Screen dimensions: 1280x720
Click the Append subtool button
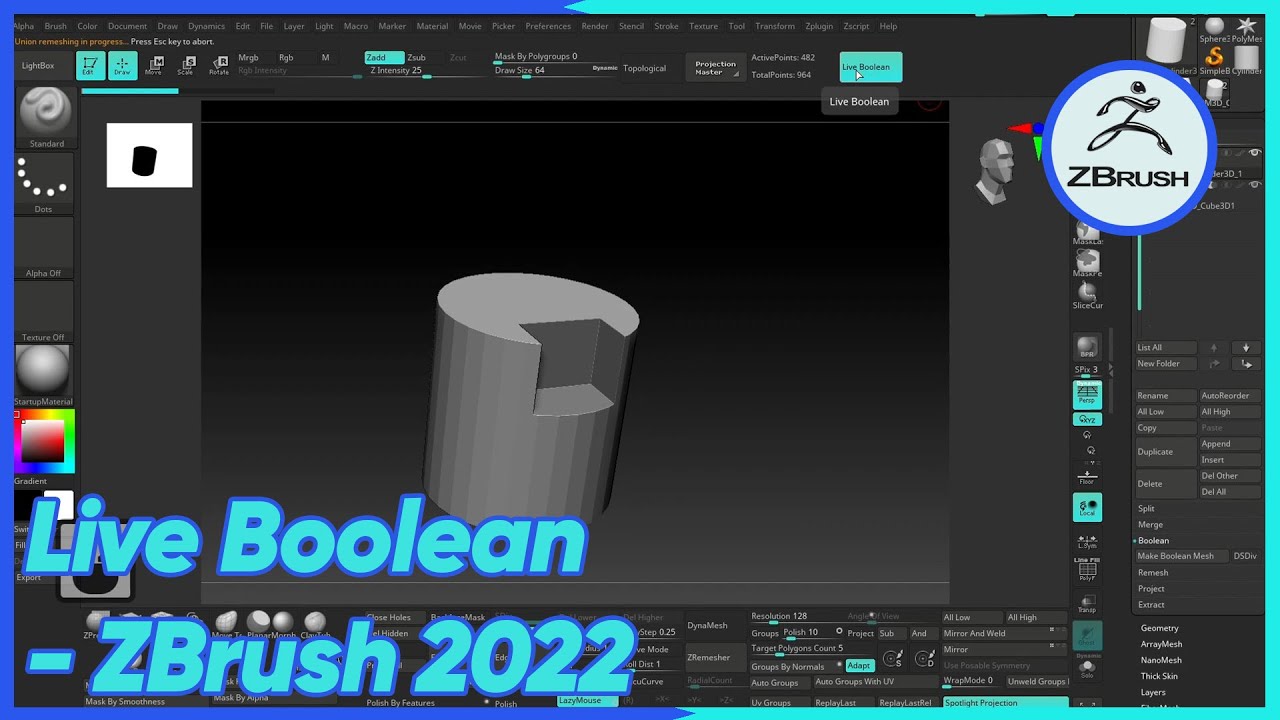[1229, 444]
